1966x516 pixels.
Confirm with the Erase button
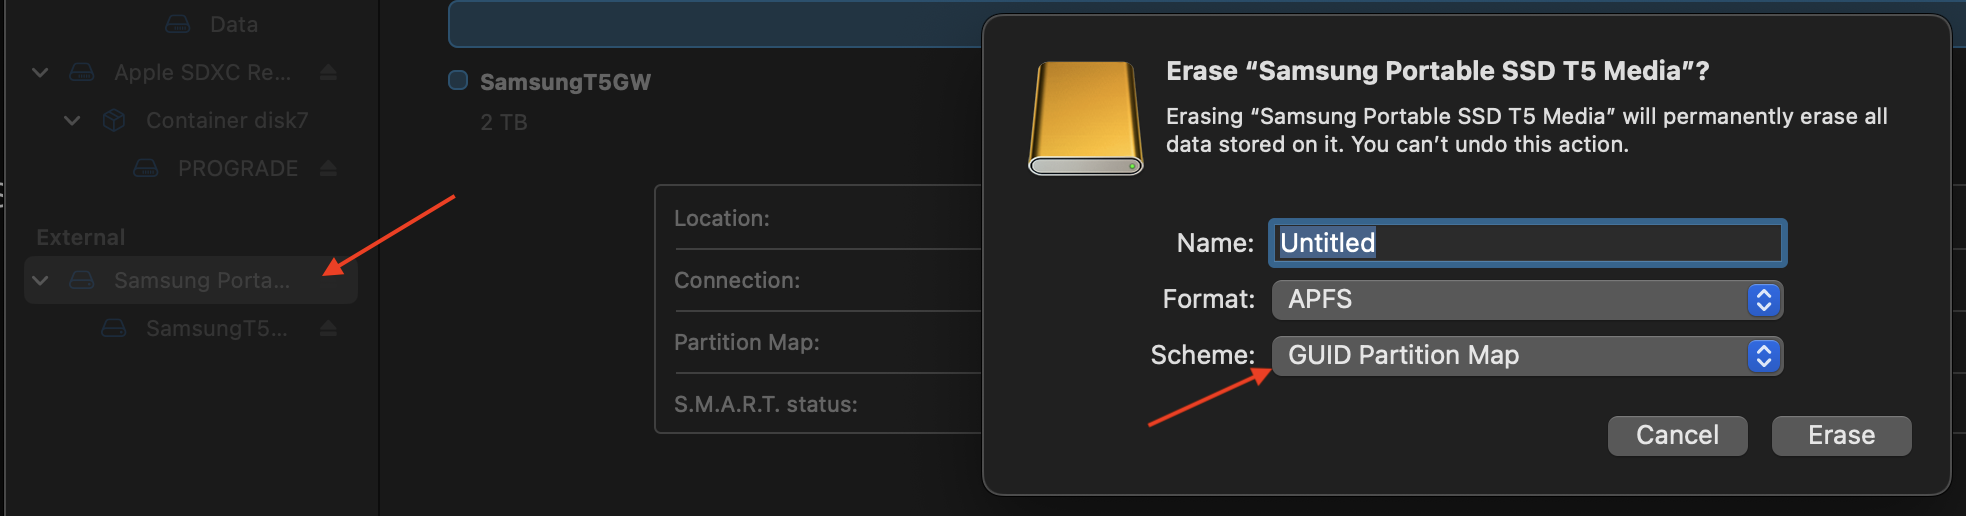[1840, 436]
